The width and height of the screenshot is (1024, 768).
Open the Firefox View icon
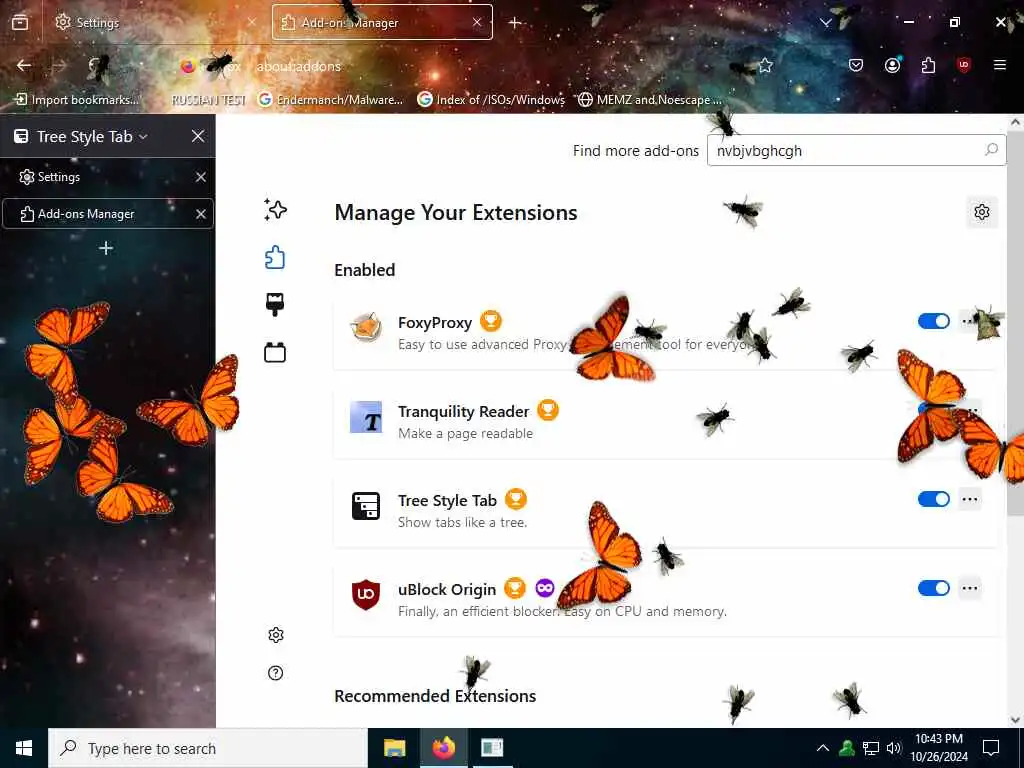click(x=20, y=22)
